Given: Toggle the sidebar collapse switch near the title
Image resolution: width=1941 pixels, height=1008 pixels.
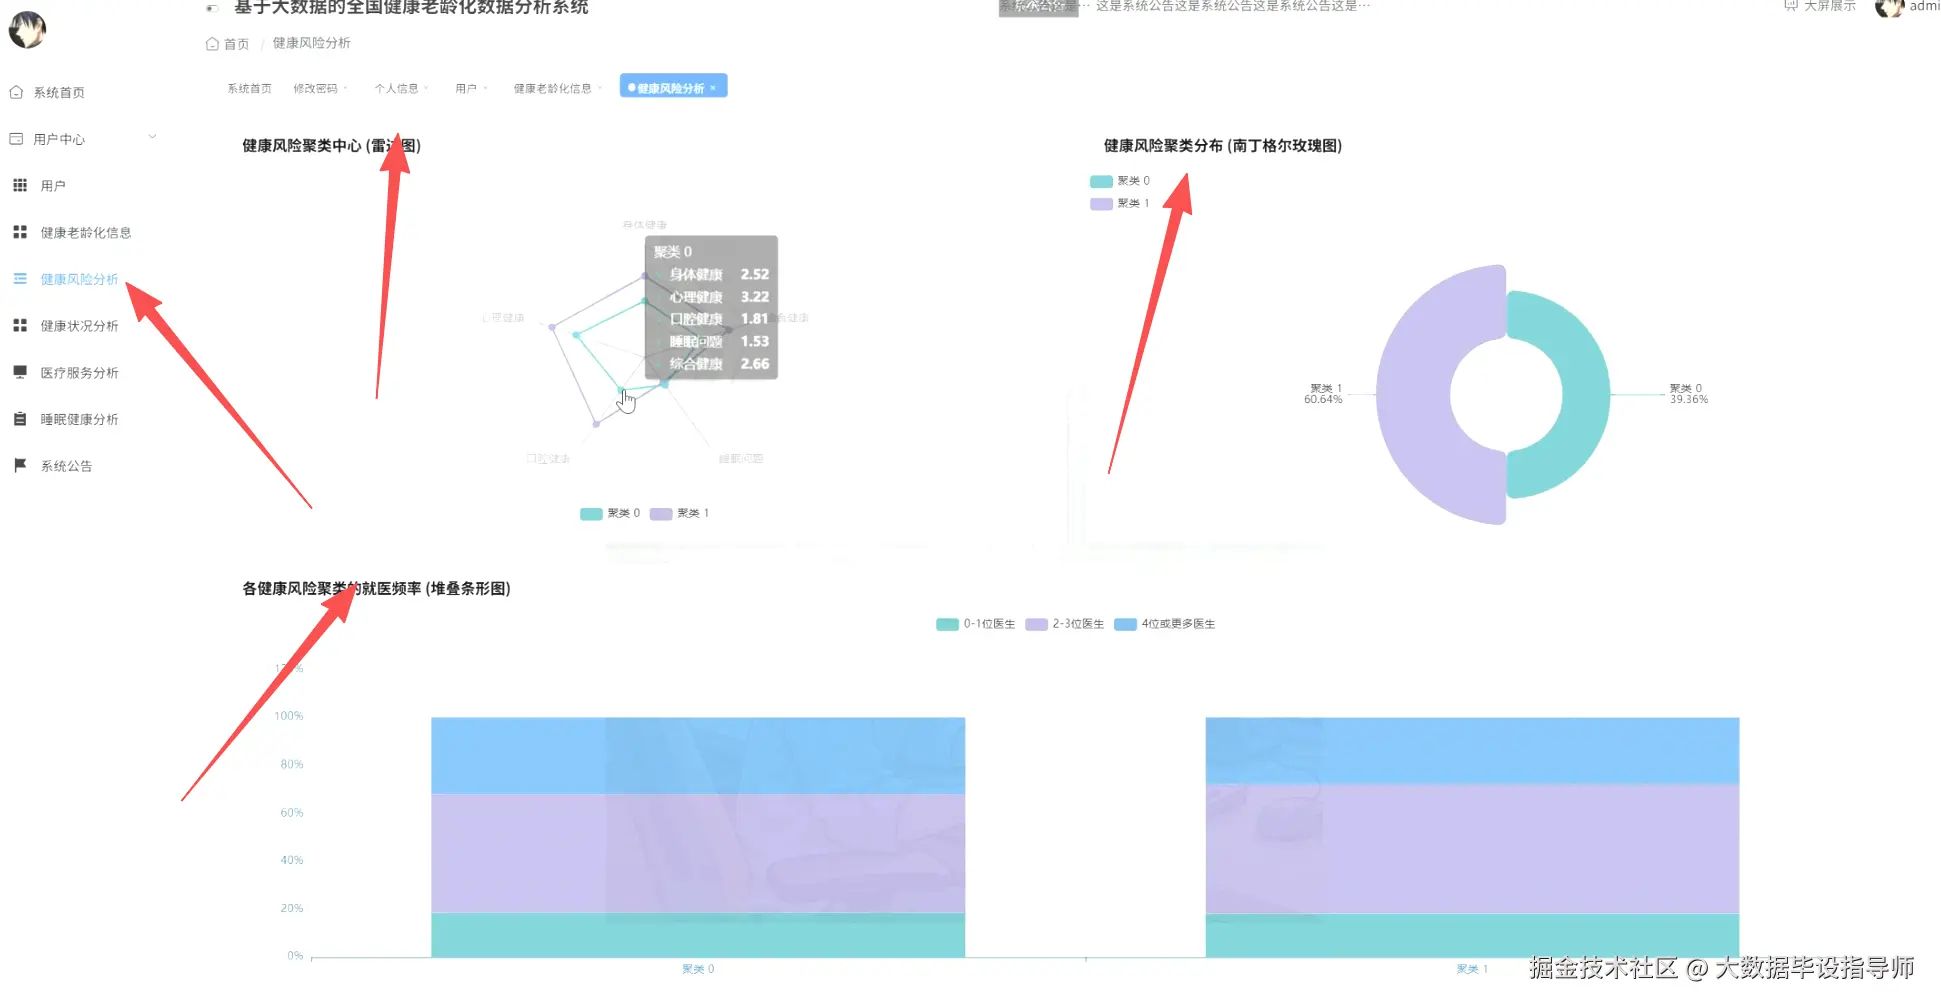Looking at the screenshot, I should 212,8.
